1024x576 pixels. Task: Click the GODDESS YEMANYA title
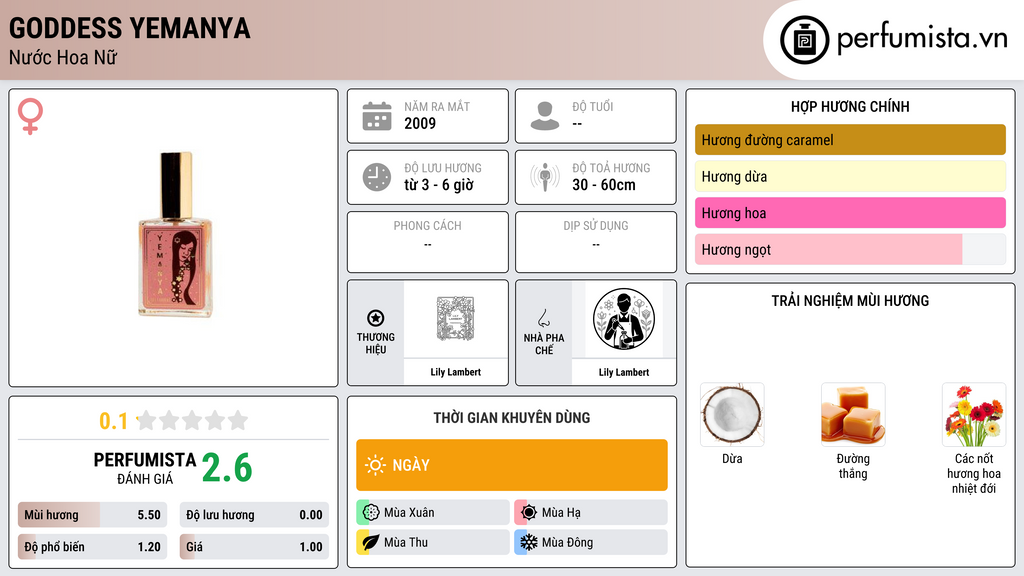pos(129,28)
